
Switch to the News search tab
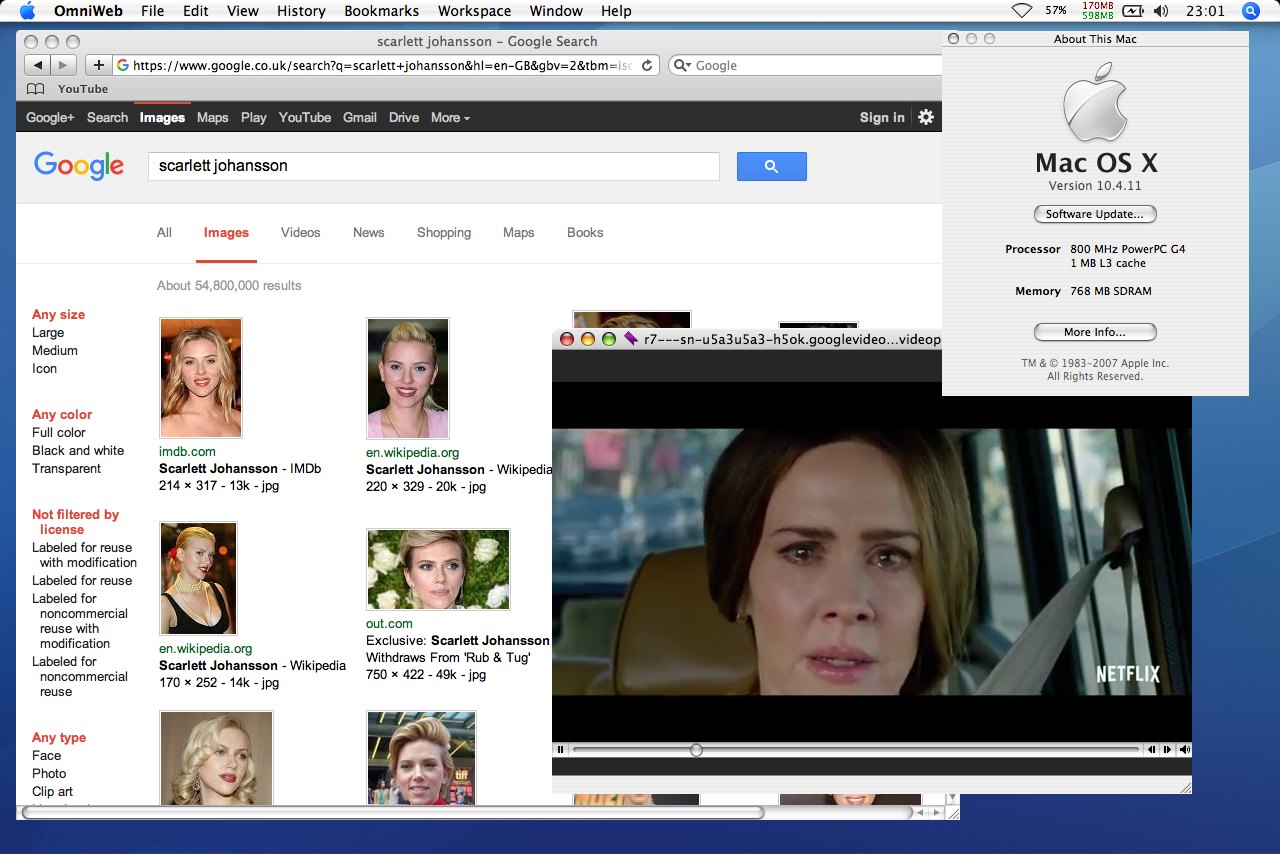pyautogui.click(x=368, y=232)
